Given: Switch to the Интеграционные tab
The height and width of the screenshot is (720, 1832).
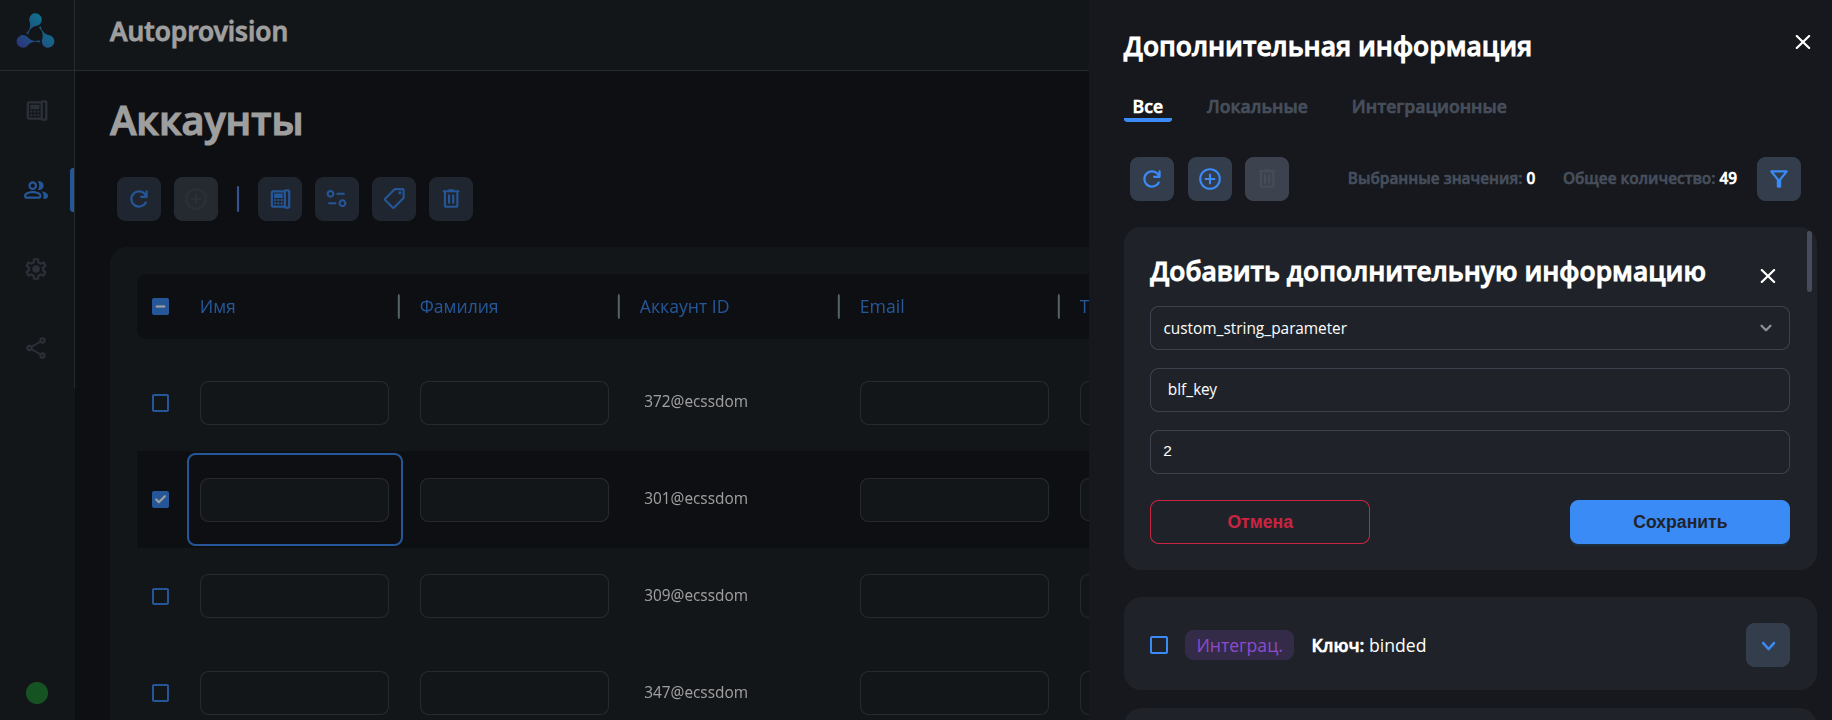Looking at the screenshot, I should point(1428,107).
